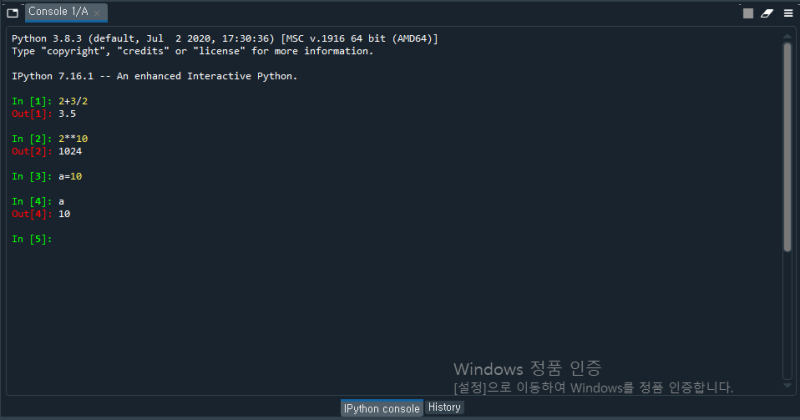Click the 'Python 3.8.3' version line
Viewport: 800px width, 420px height.
(224, 38)
